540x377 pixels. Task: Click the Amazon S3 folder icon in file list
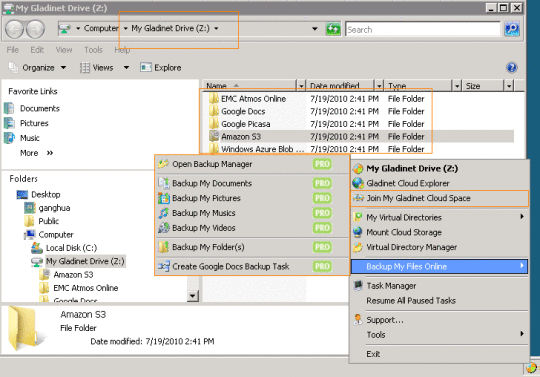pos(214,136)
